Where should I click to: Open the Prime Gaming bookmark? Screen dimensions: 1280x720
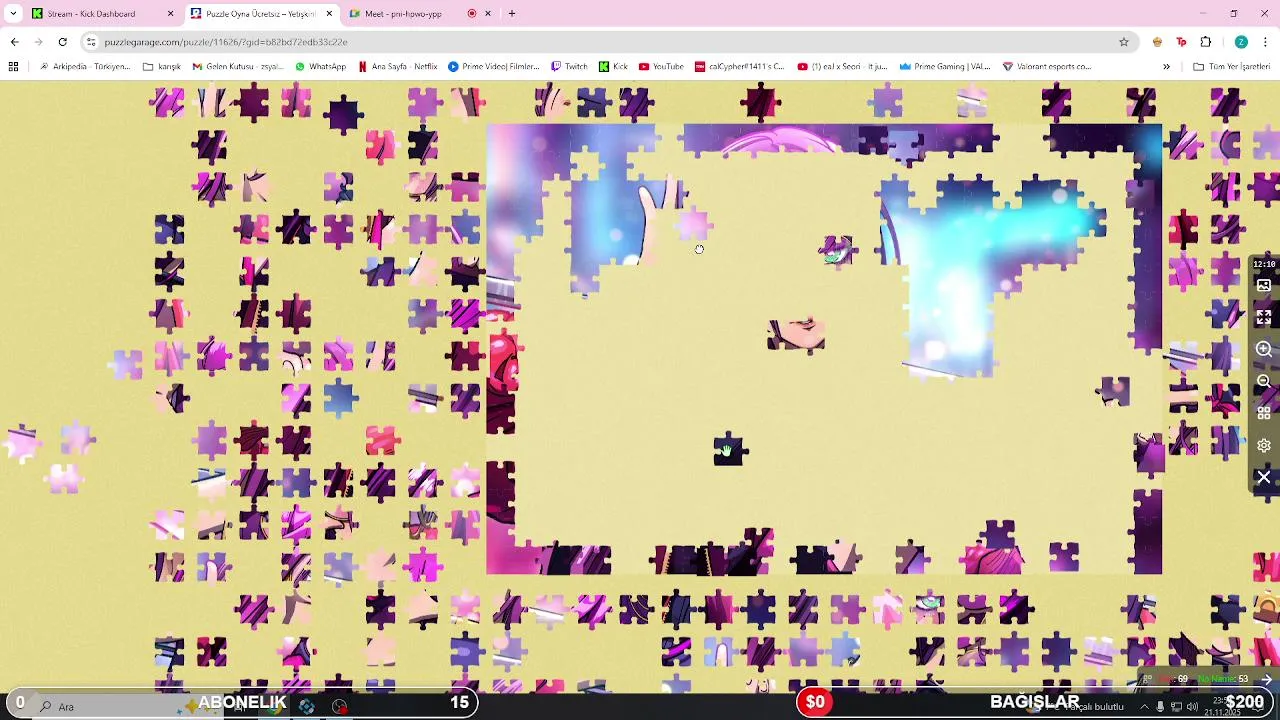tap(944, 67)
